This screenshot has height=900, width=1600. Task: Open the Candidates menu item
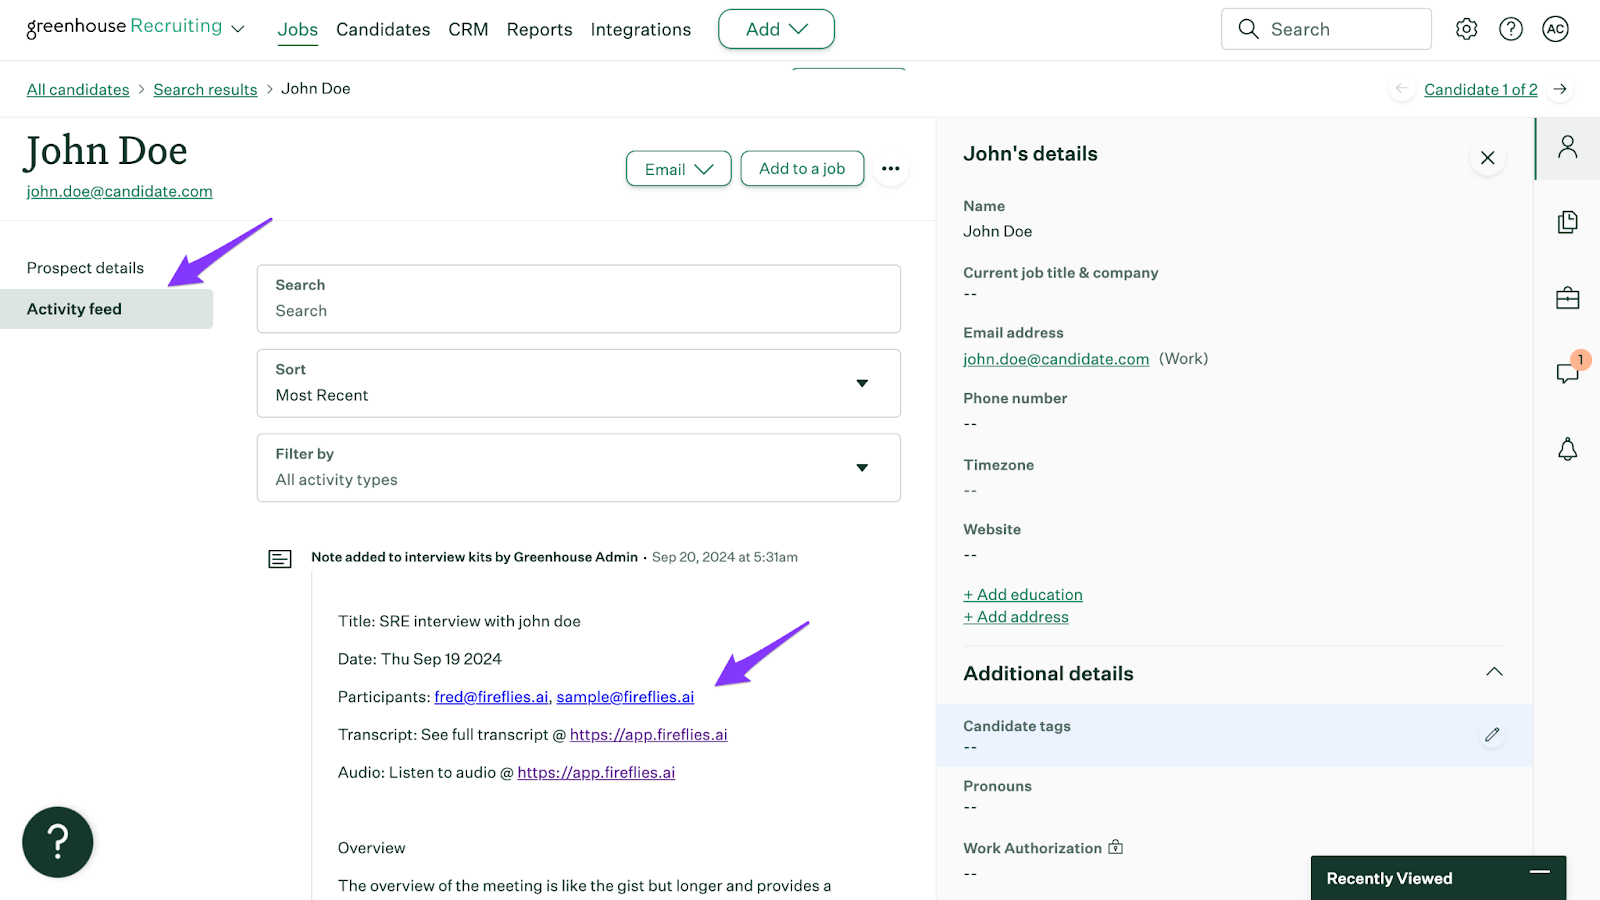(x=383, y=30)
